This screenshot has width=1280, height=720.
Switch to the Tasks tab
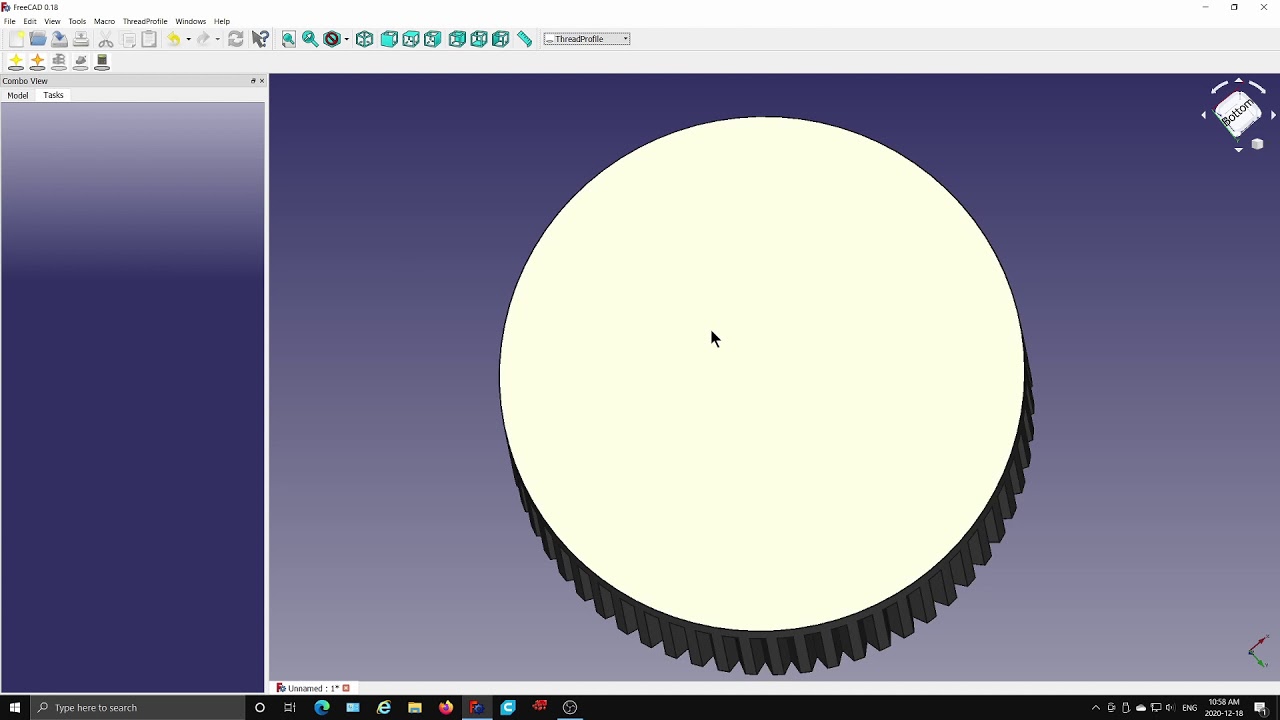point(53,95)
